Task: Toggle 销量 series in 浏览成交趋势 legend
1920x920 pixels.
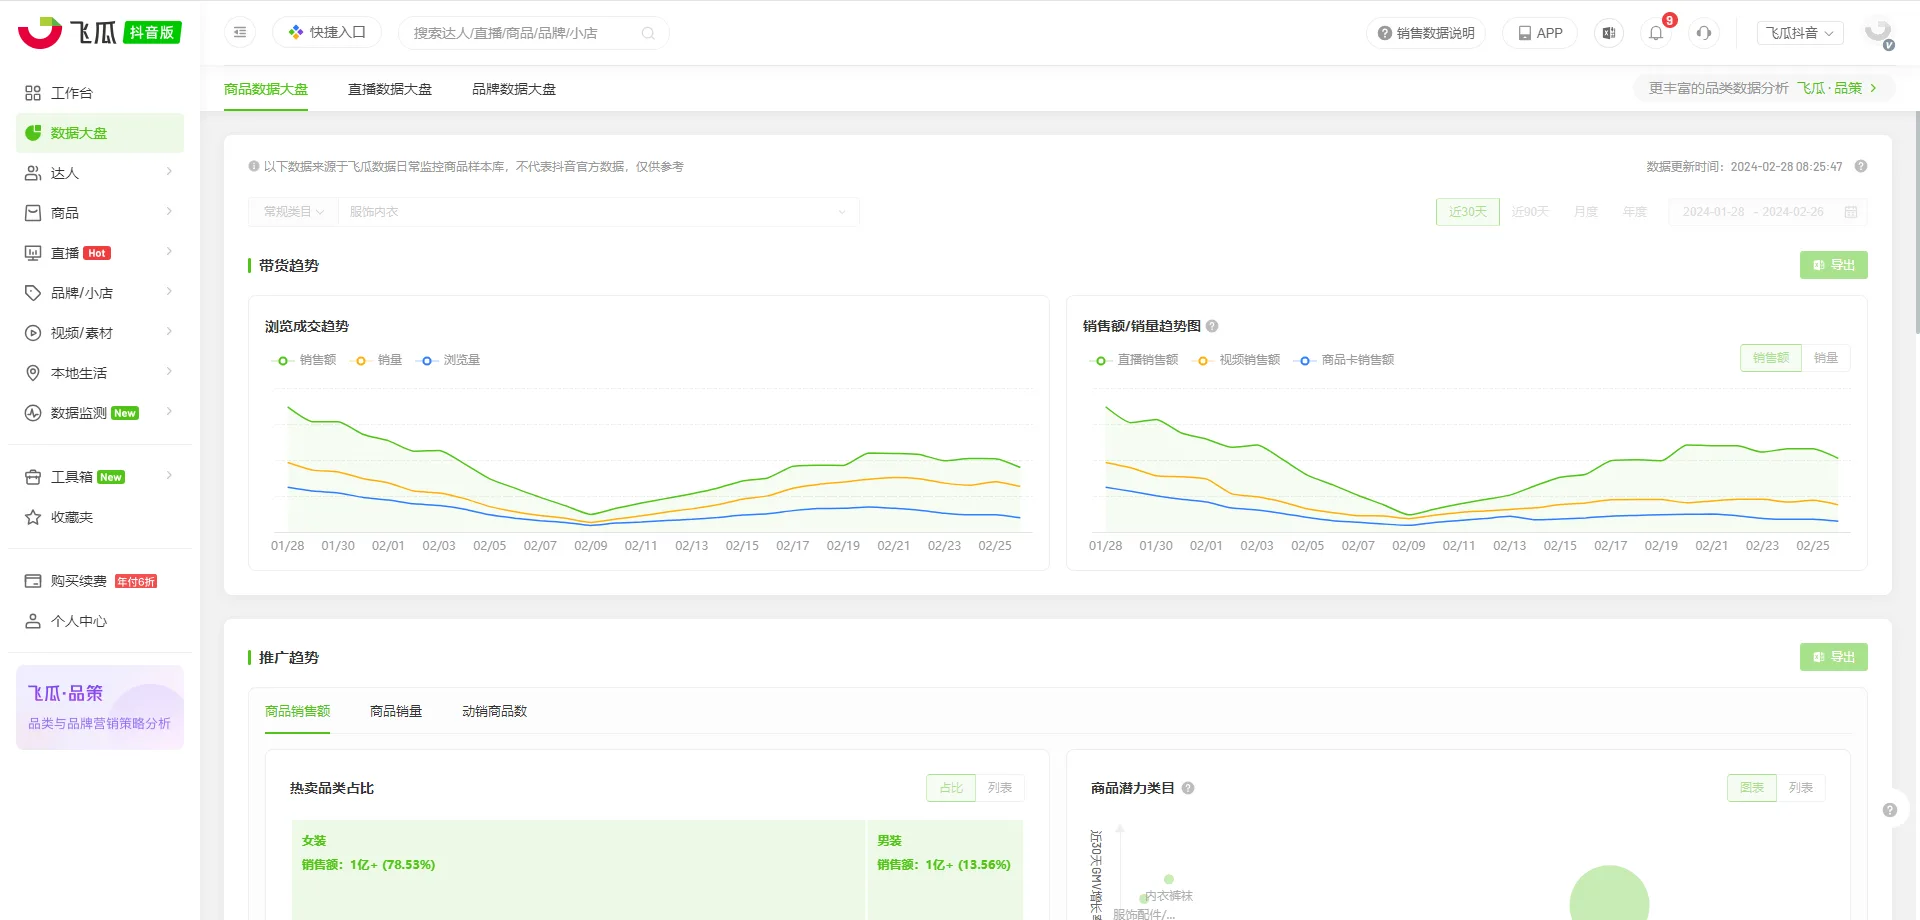Action: point(376,360)
